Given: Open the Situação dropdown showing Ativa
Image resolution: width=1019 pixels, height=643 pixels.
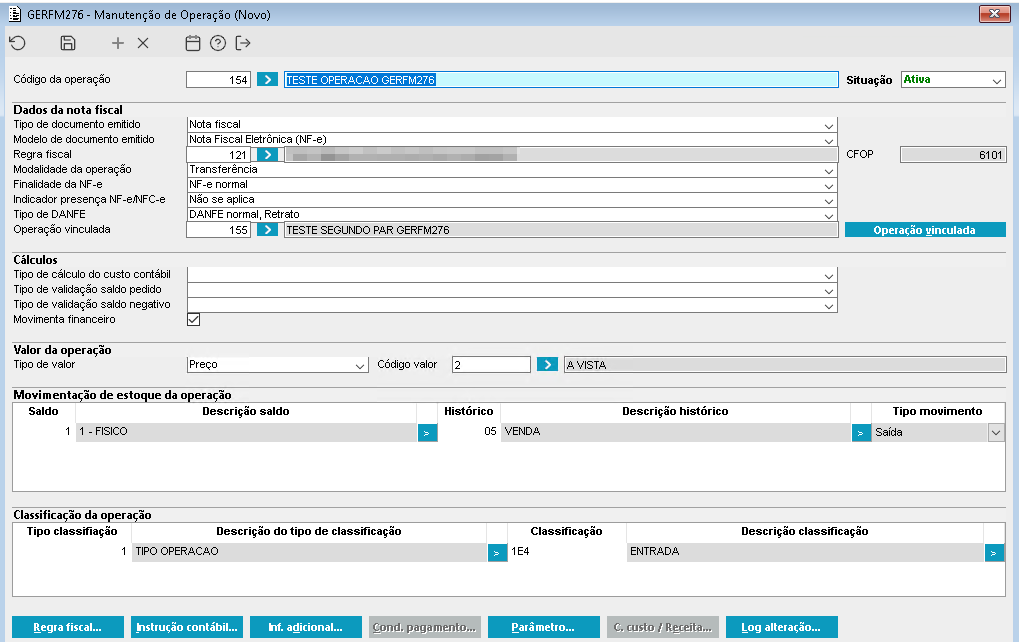Looking at the screenshot, I should point(953,79).
